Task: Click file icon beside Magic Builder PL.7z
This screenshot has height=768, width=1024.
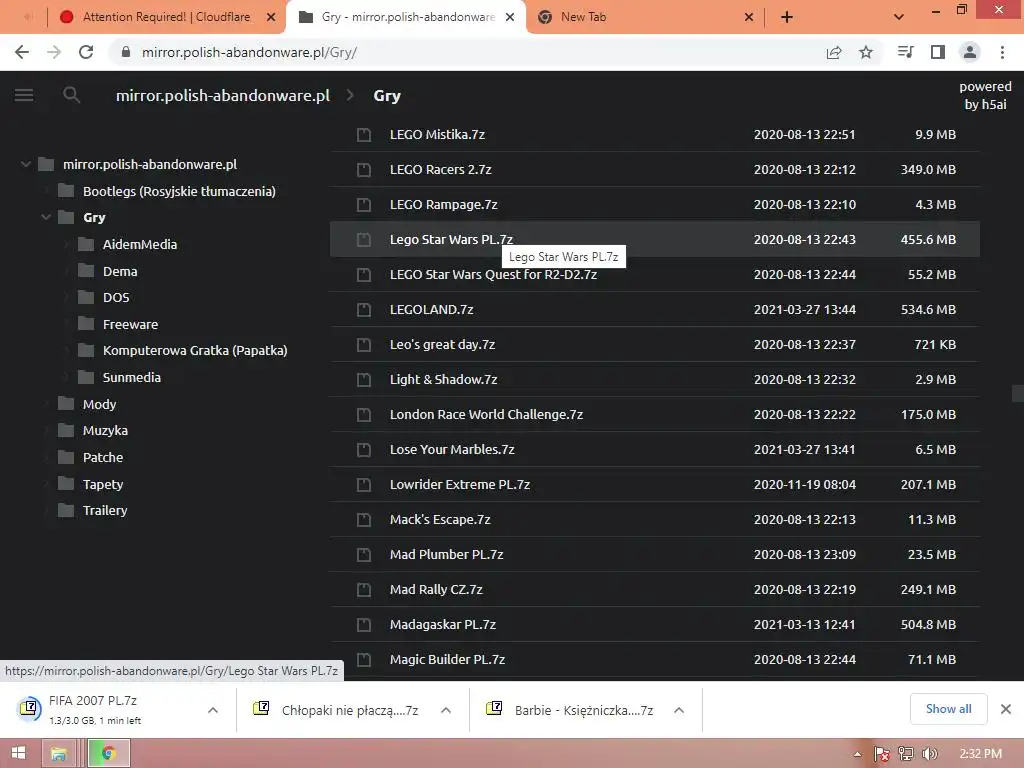Action: tap(364, 660)
